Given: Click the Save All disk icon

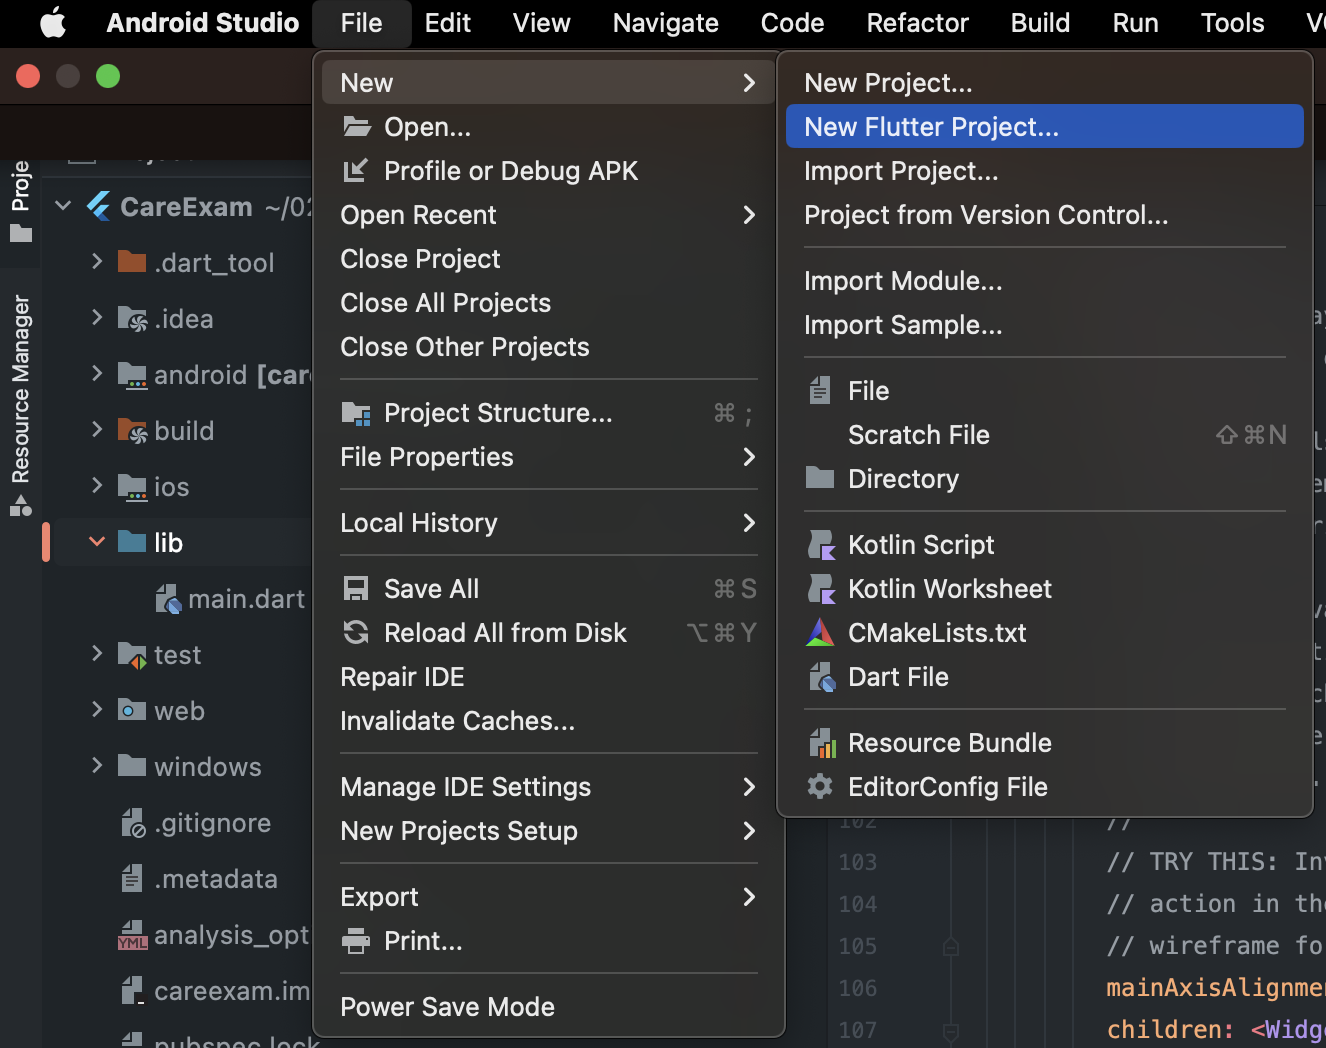Looking at the screenshot, I should click(356, 589).
